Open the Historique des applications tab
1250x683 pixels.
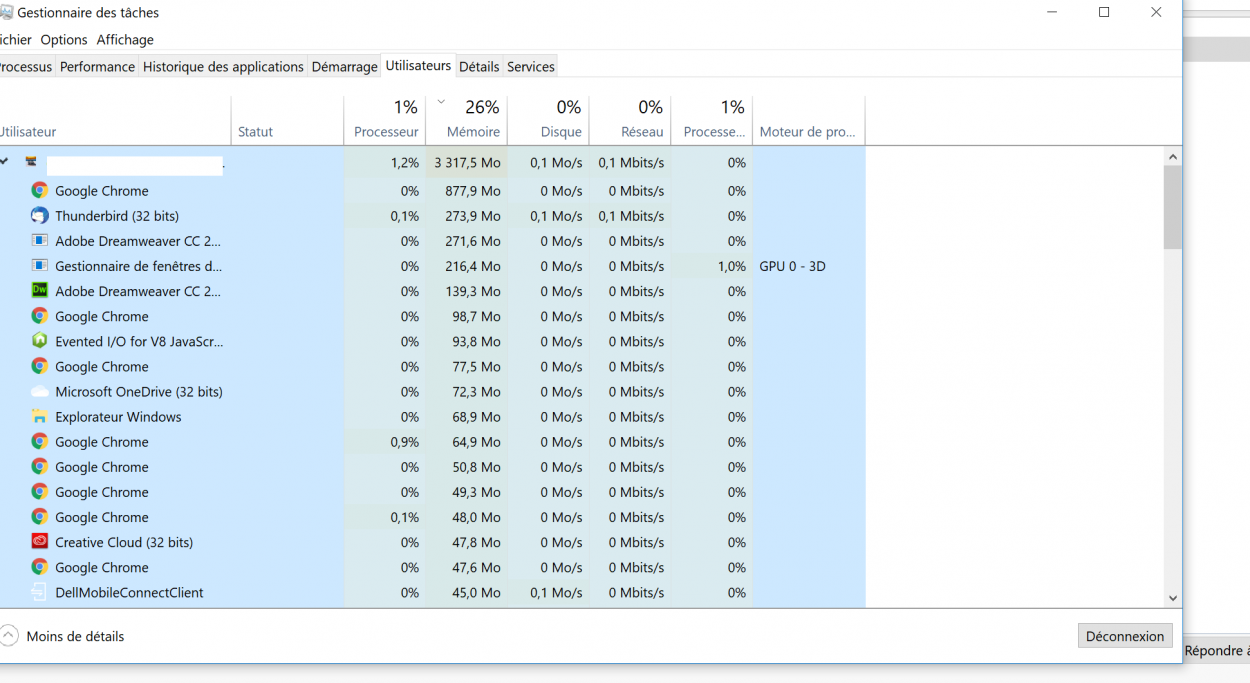click(x=223, y=66)
